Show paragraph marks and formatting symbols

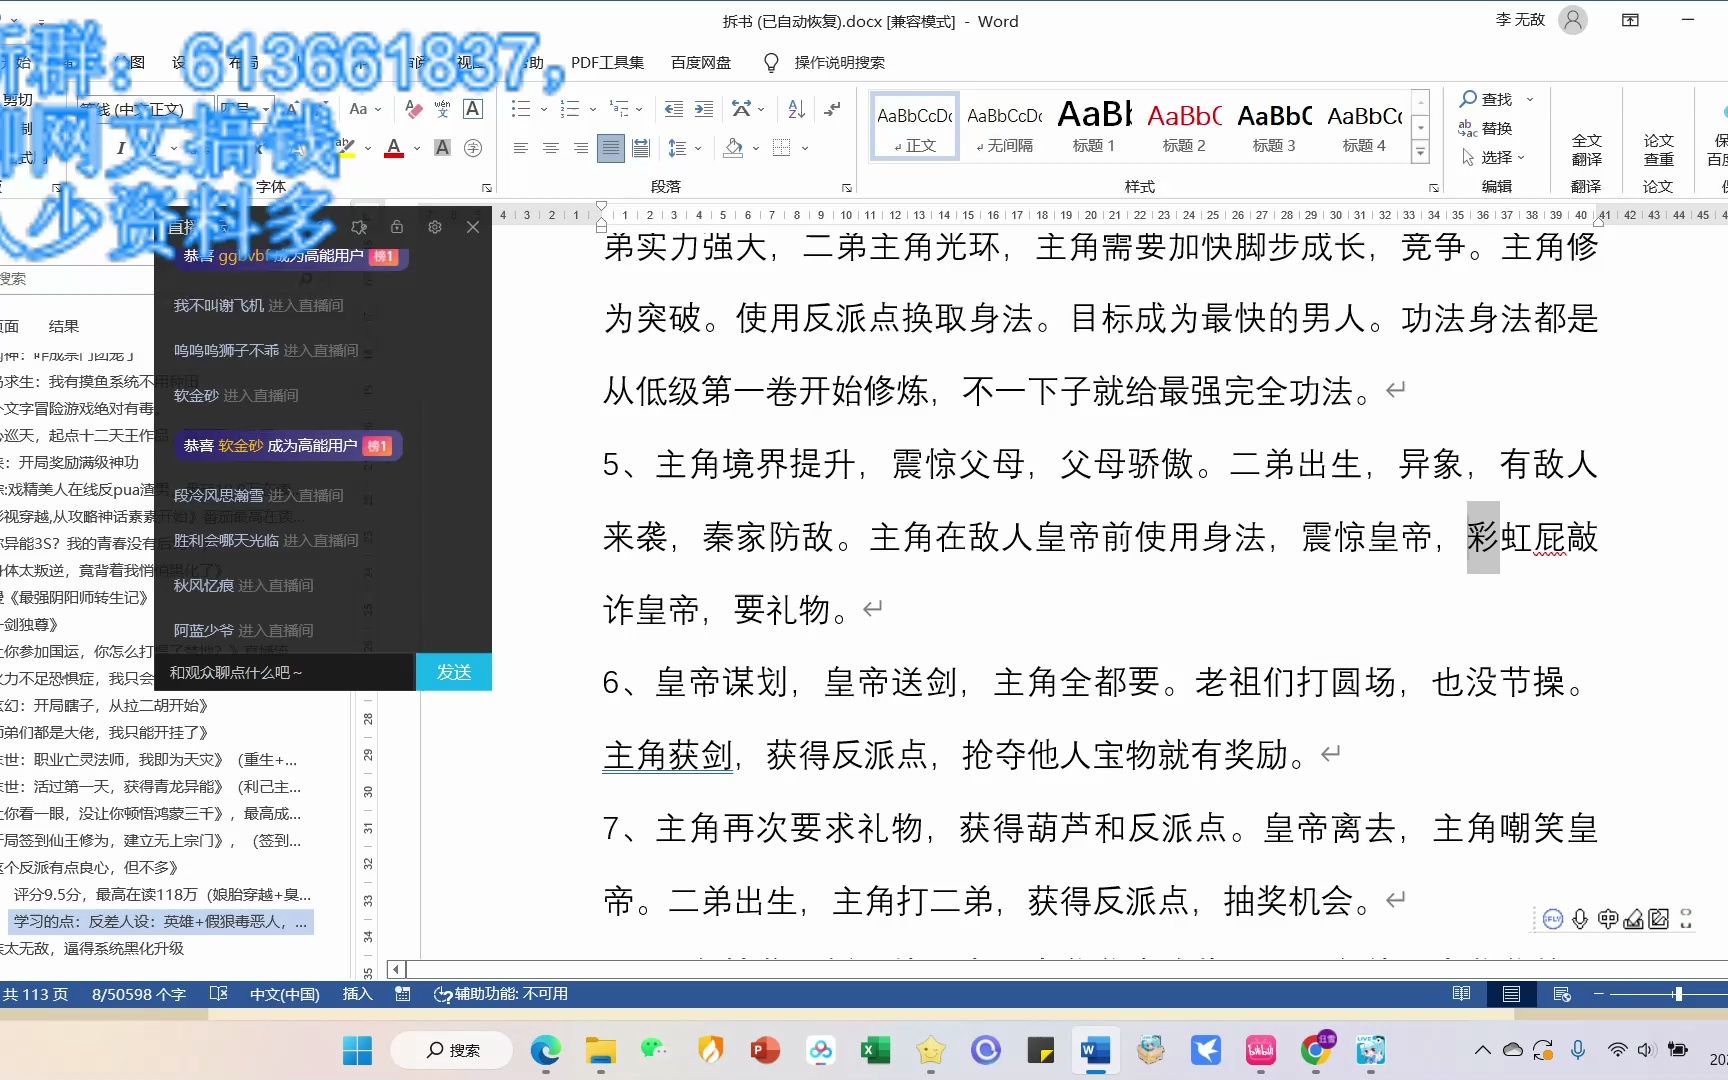(x=832, y=109)
